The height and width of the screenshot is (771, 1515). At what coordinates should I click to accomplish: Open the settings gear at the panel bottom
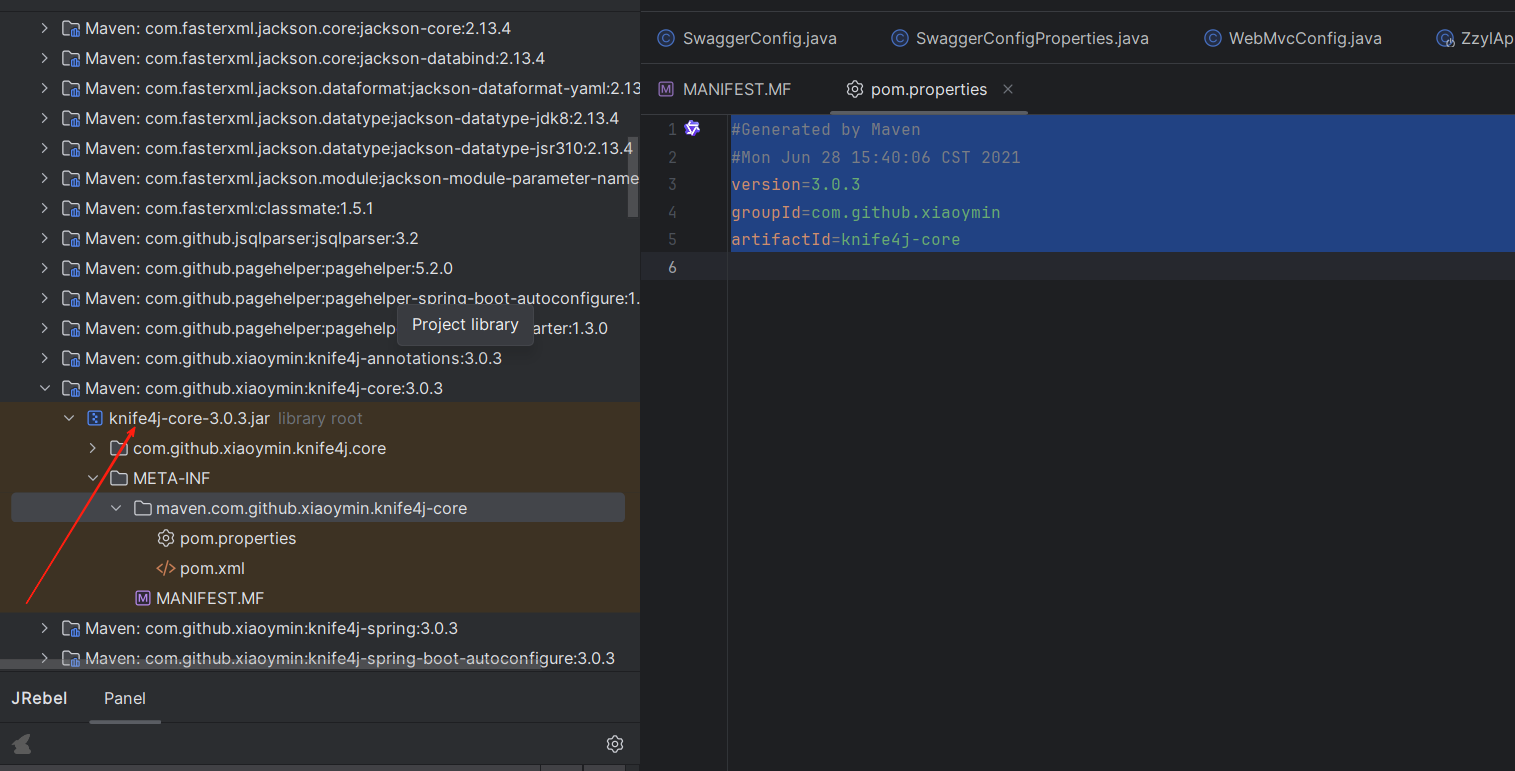pyautogui.click(x=614, y=744)
